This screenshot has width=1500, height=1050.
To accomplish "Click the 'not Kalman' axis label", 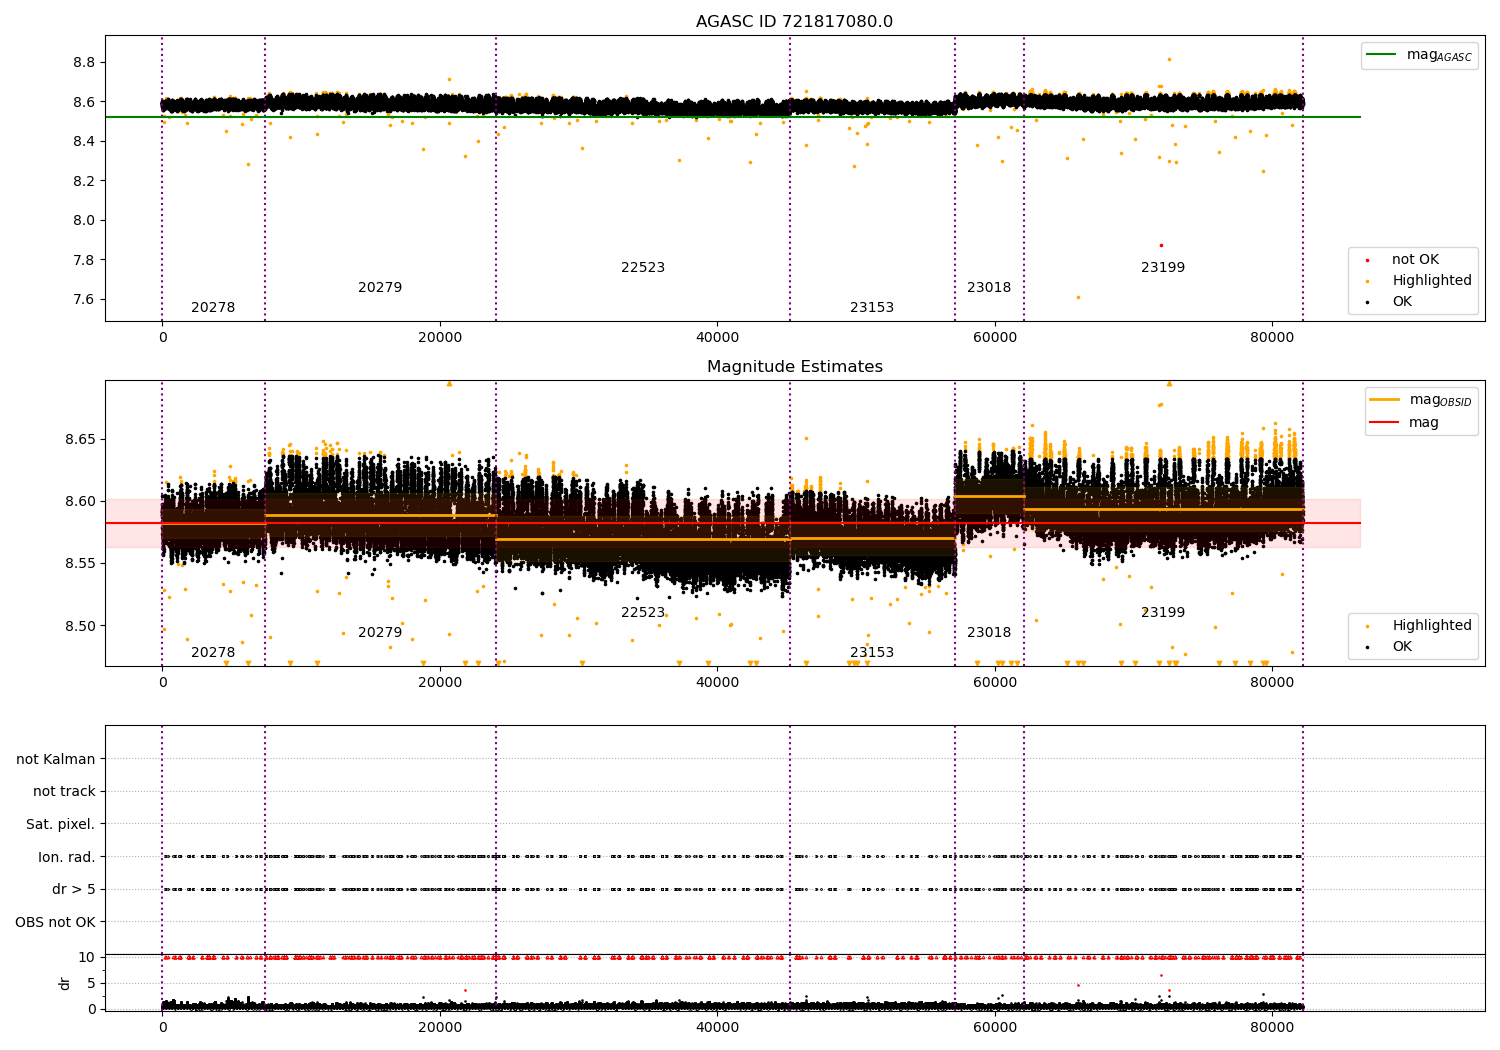I will click(x=56, y=760).
